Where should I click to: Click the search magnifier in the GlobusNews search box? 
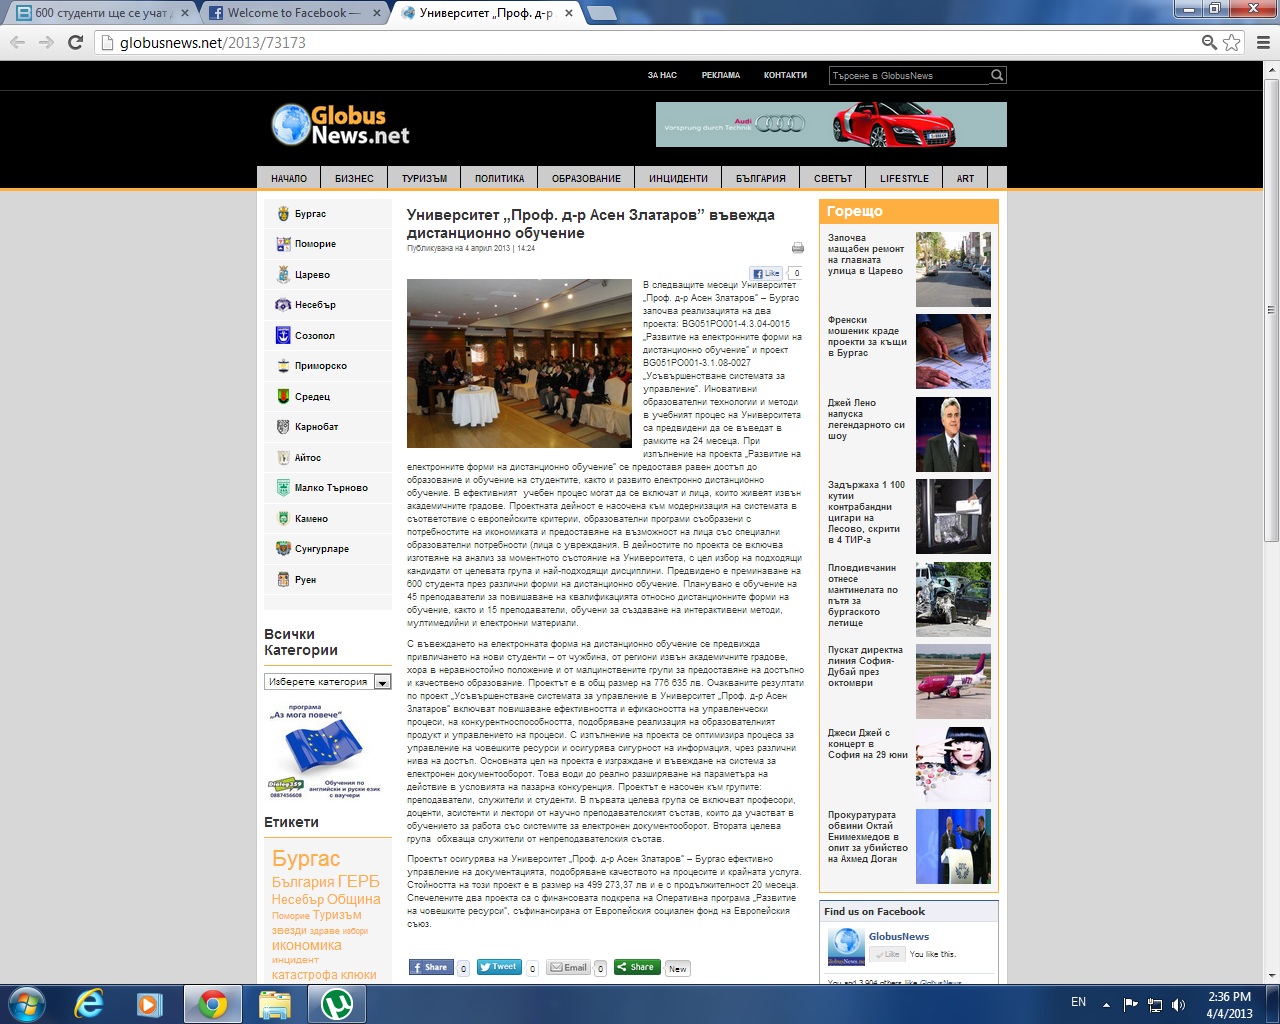click(997, 75)
